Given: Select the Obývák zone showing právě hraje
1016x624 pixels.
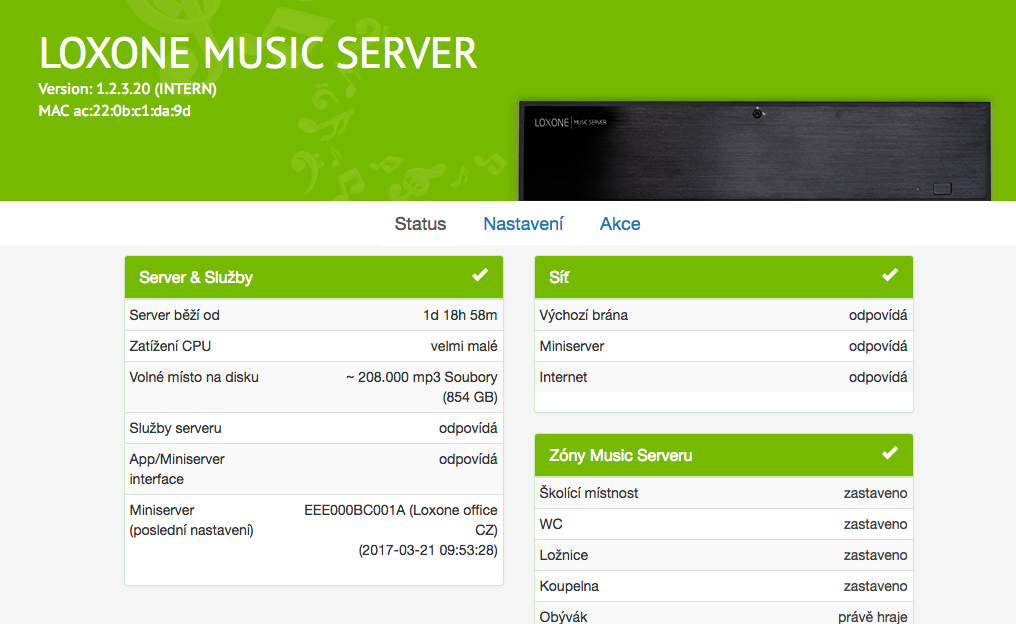Looking at the screenshot, I should (720, 616).
